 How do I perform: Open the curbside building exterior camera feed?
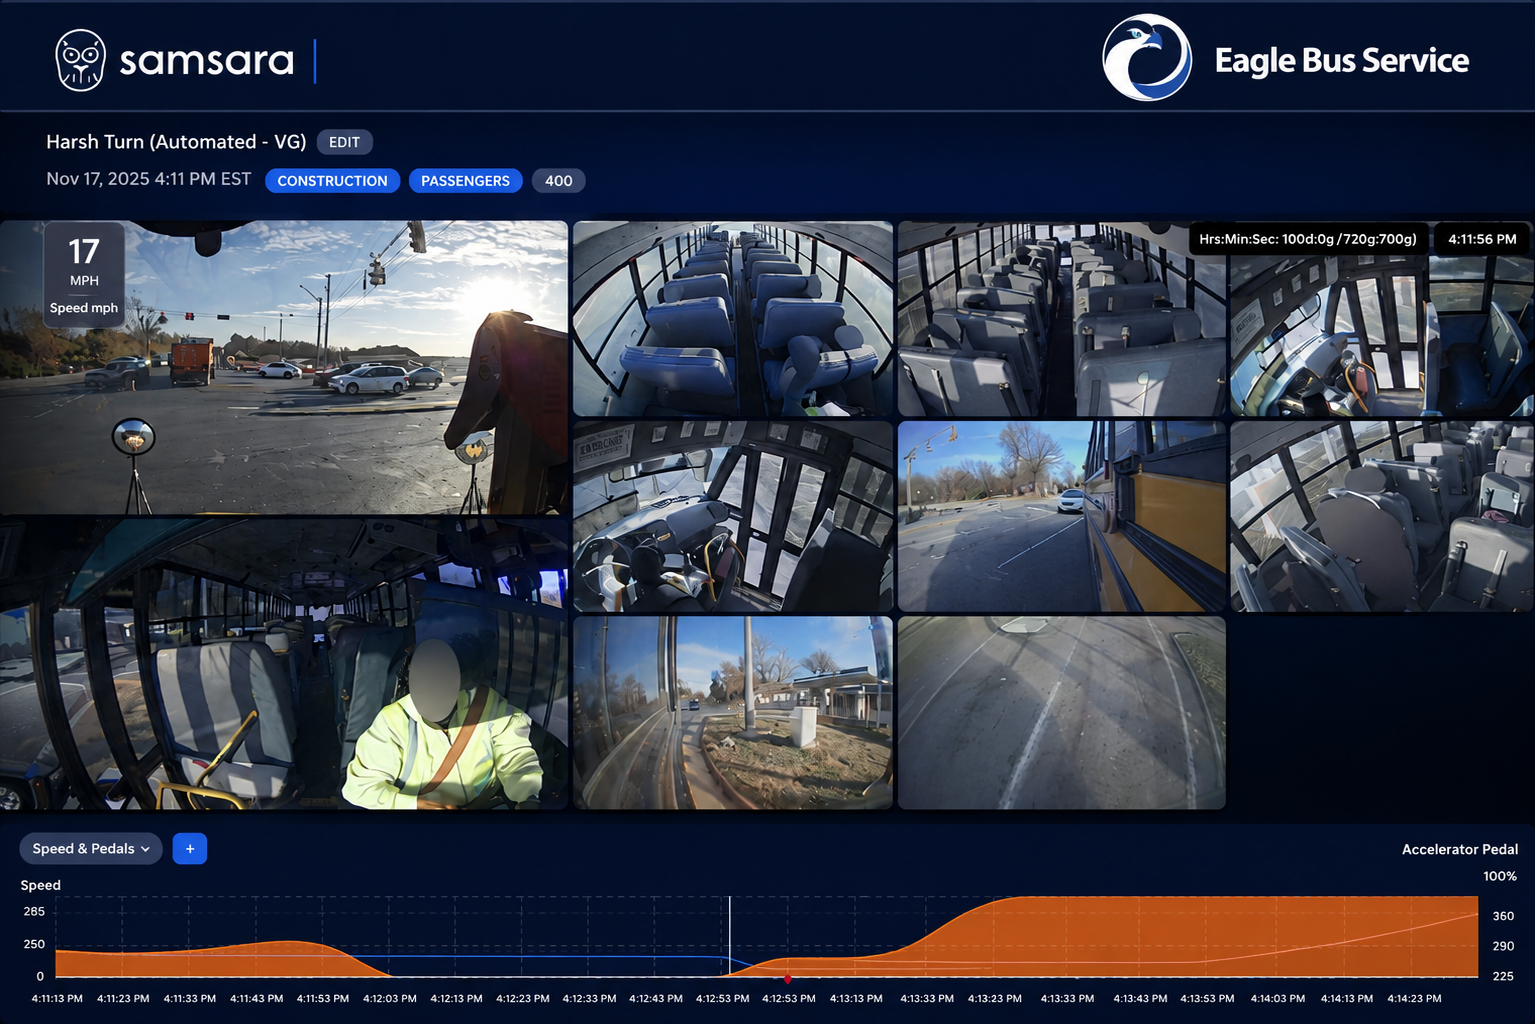click(733, 712)
